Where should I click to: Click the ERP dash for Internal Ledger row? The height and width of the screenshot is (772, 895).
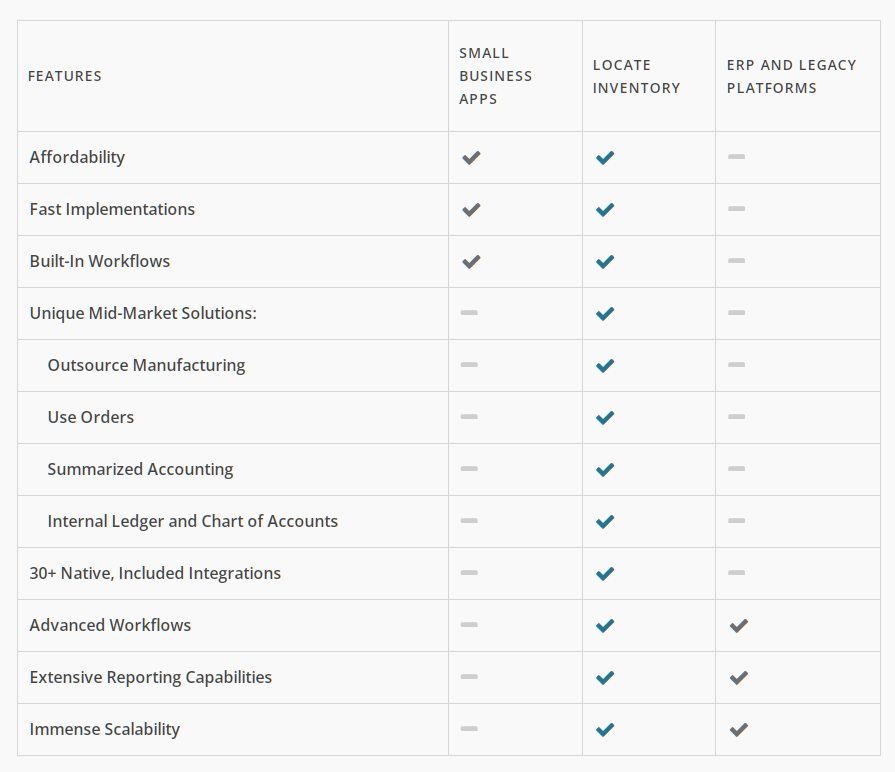[736, 520]
